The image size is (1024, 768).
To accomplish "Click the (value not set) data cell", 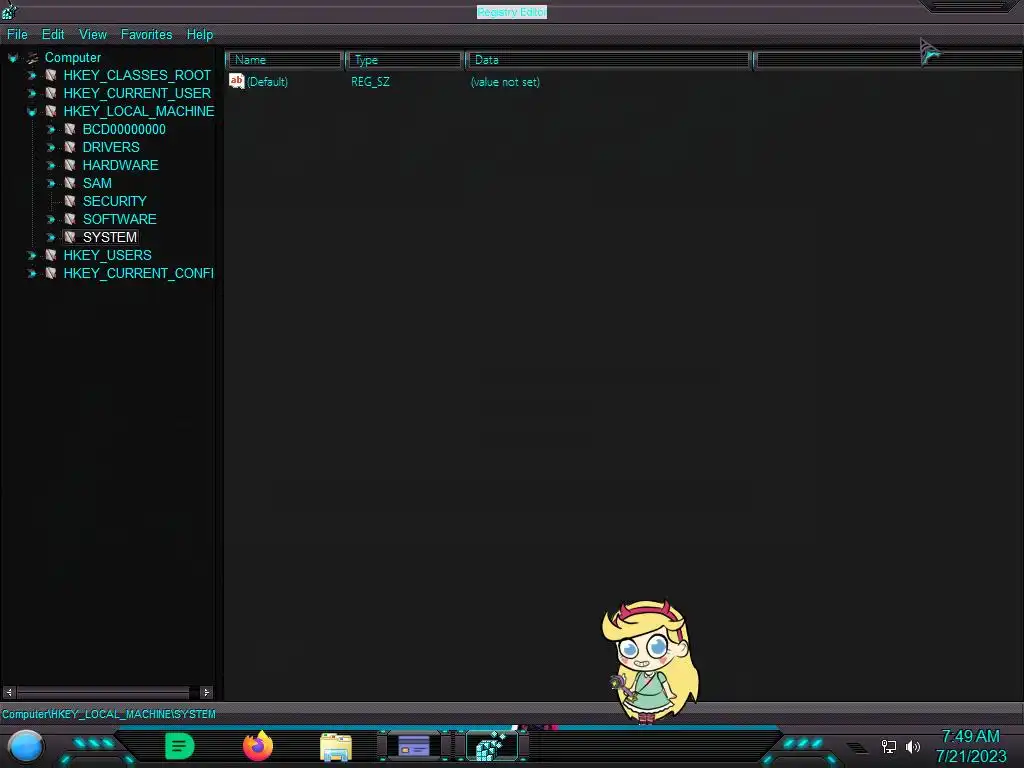I will click(505, 82).
